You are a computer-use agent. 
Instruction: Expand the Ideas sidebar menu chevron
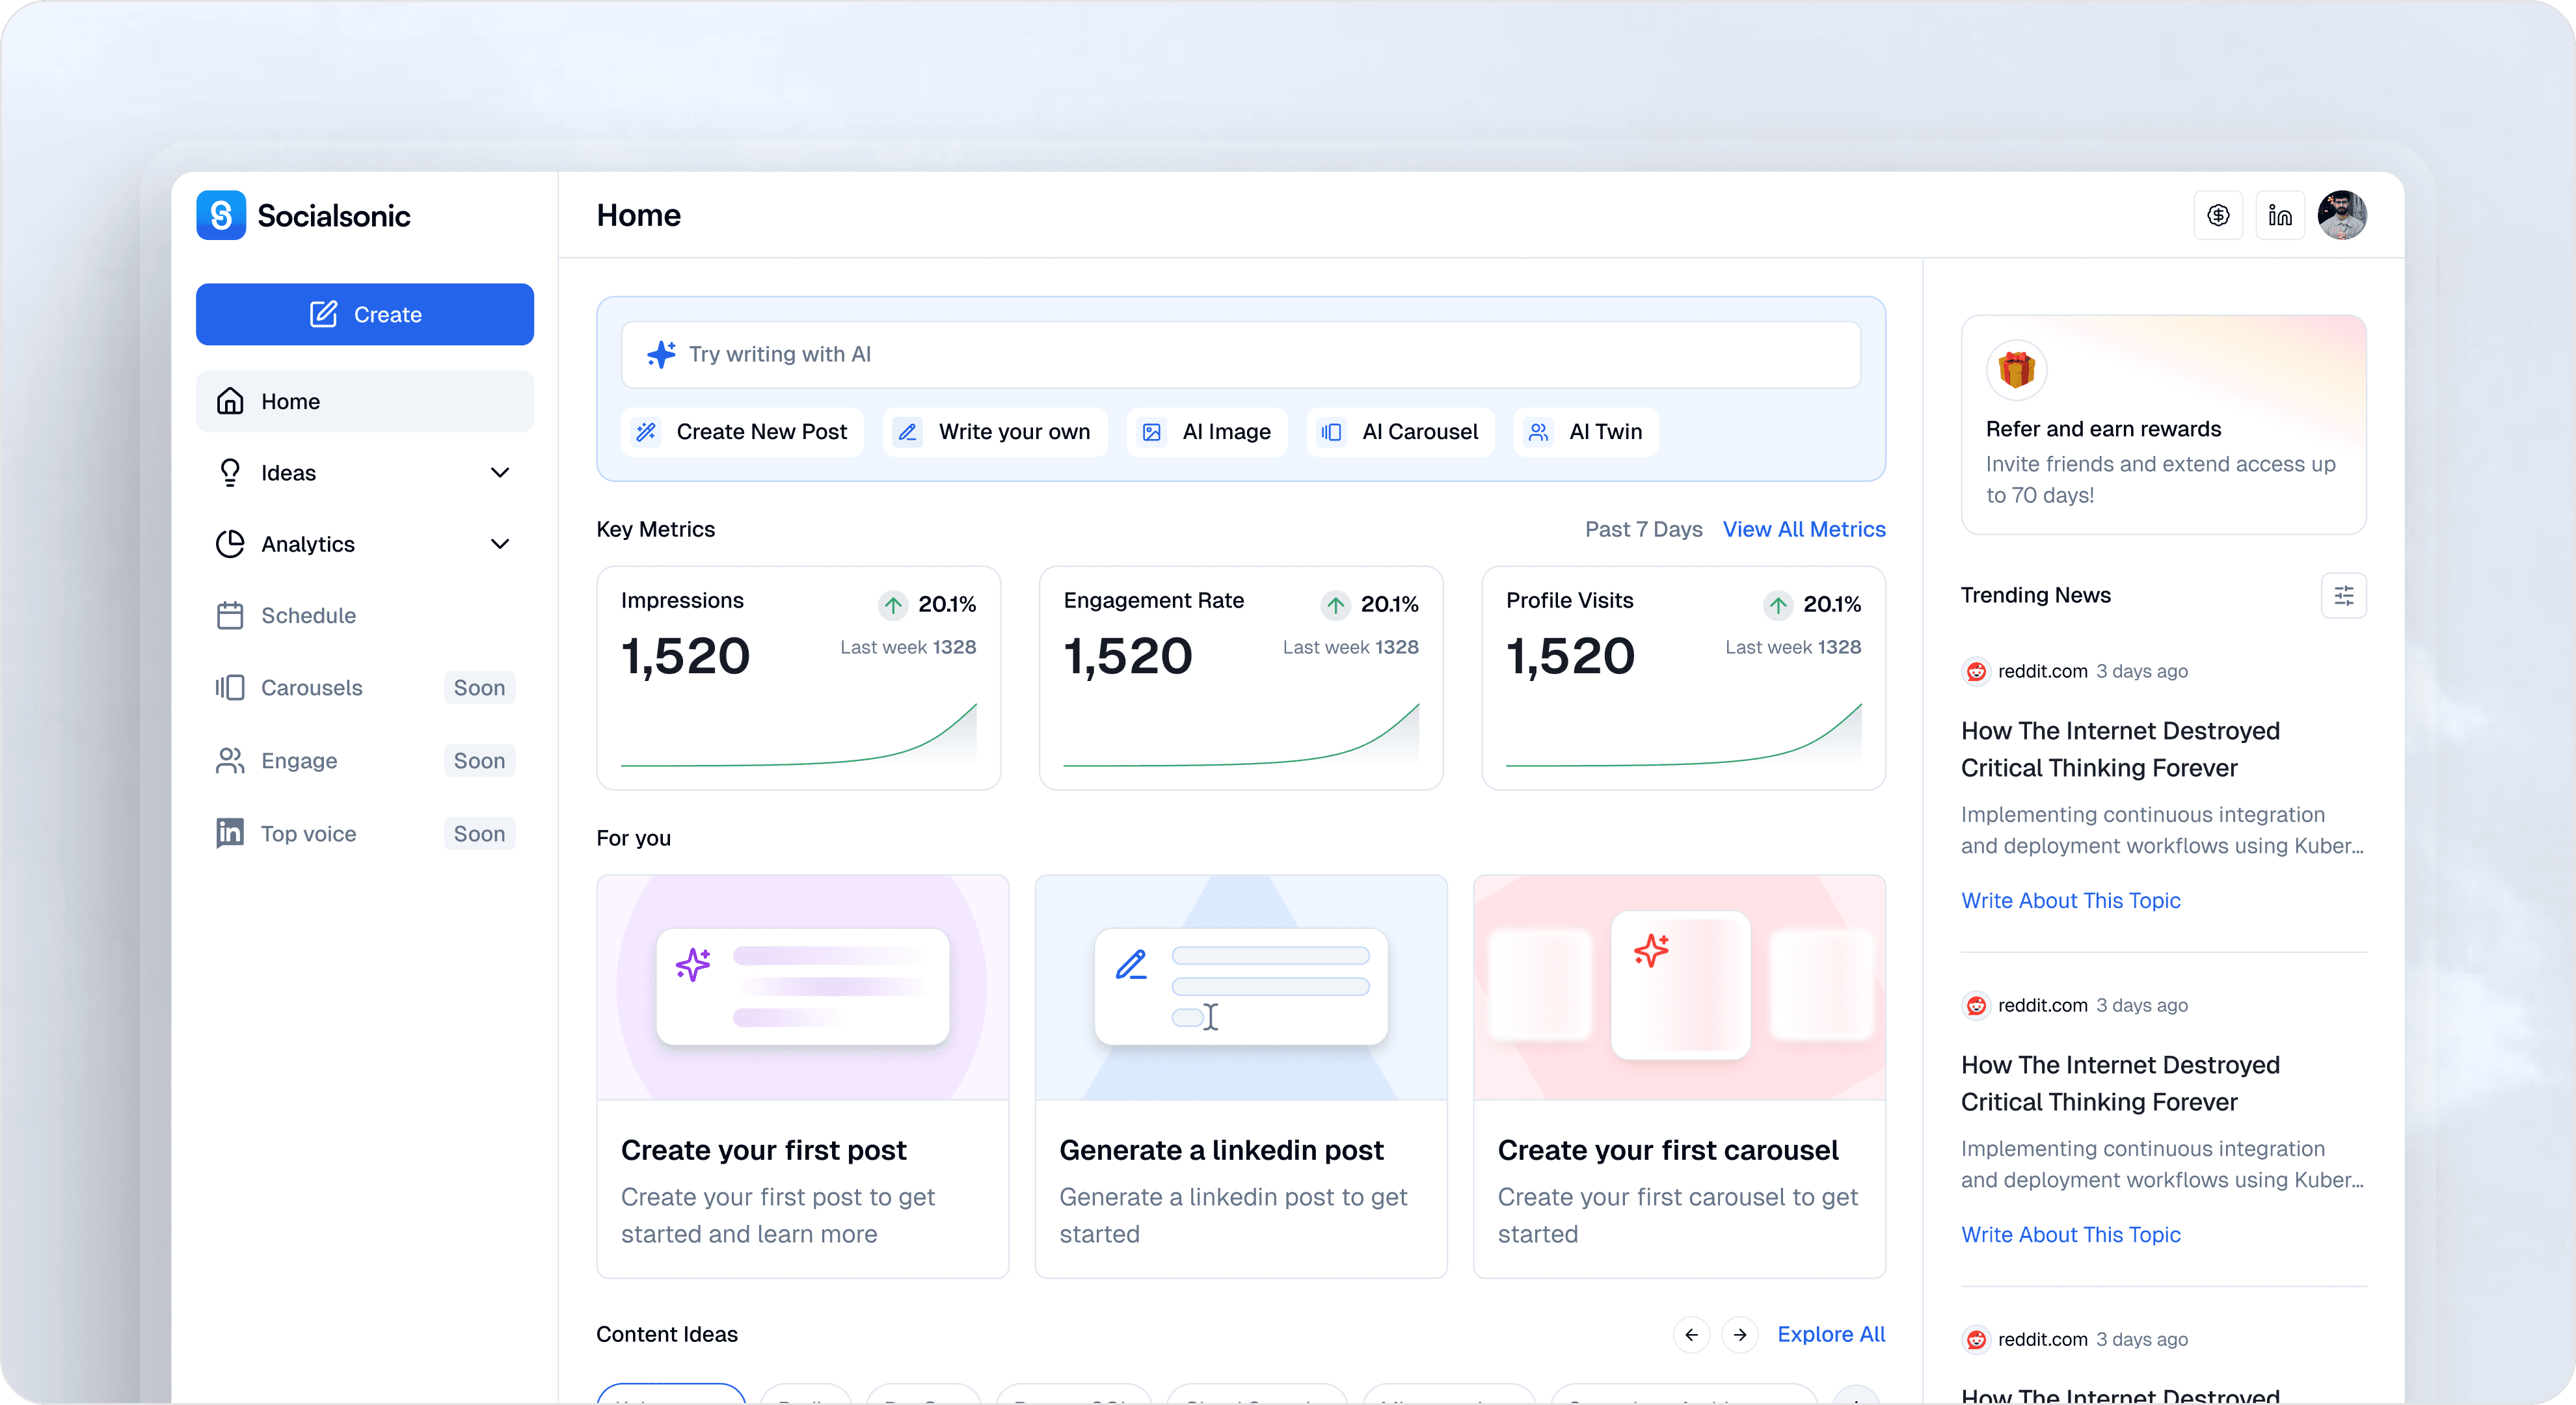tap(500, 473)
